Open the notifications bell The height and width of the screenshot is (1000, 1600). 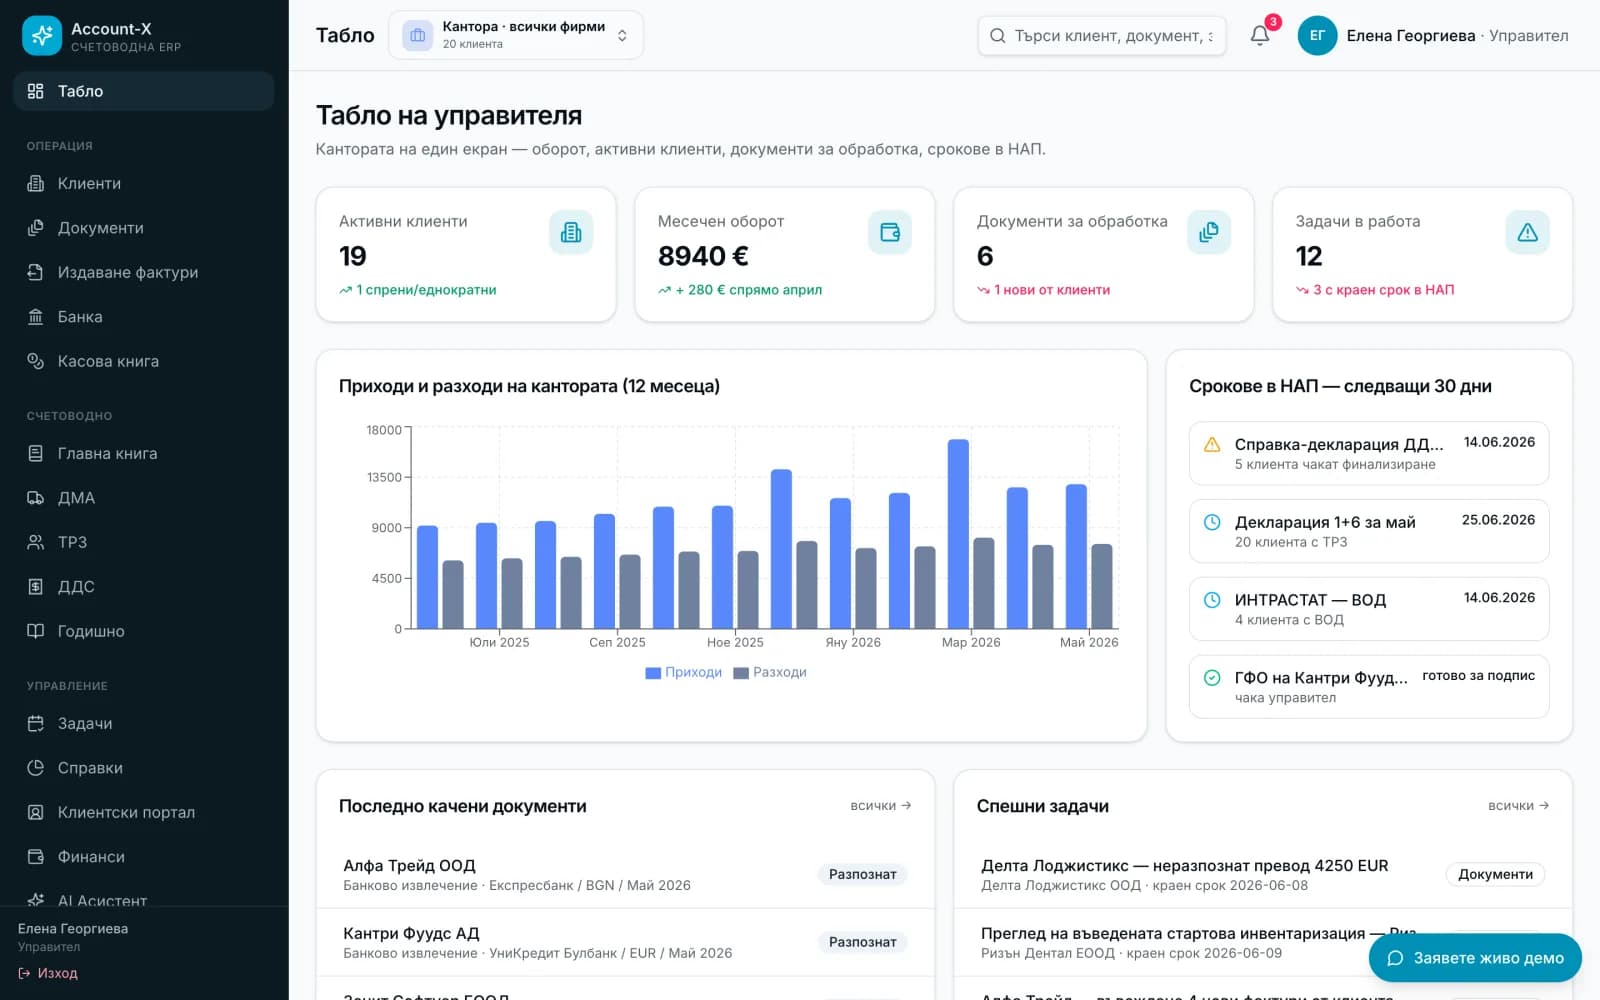(1260, 35)
